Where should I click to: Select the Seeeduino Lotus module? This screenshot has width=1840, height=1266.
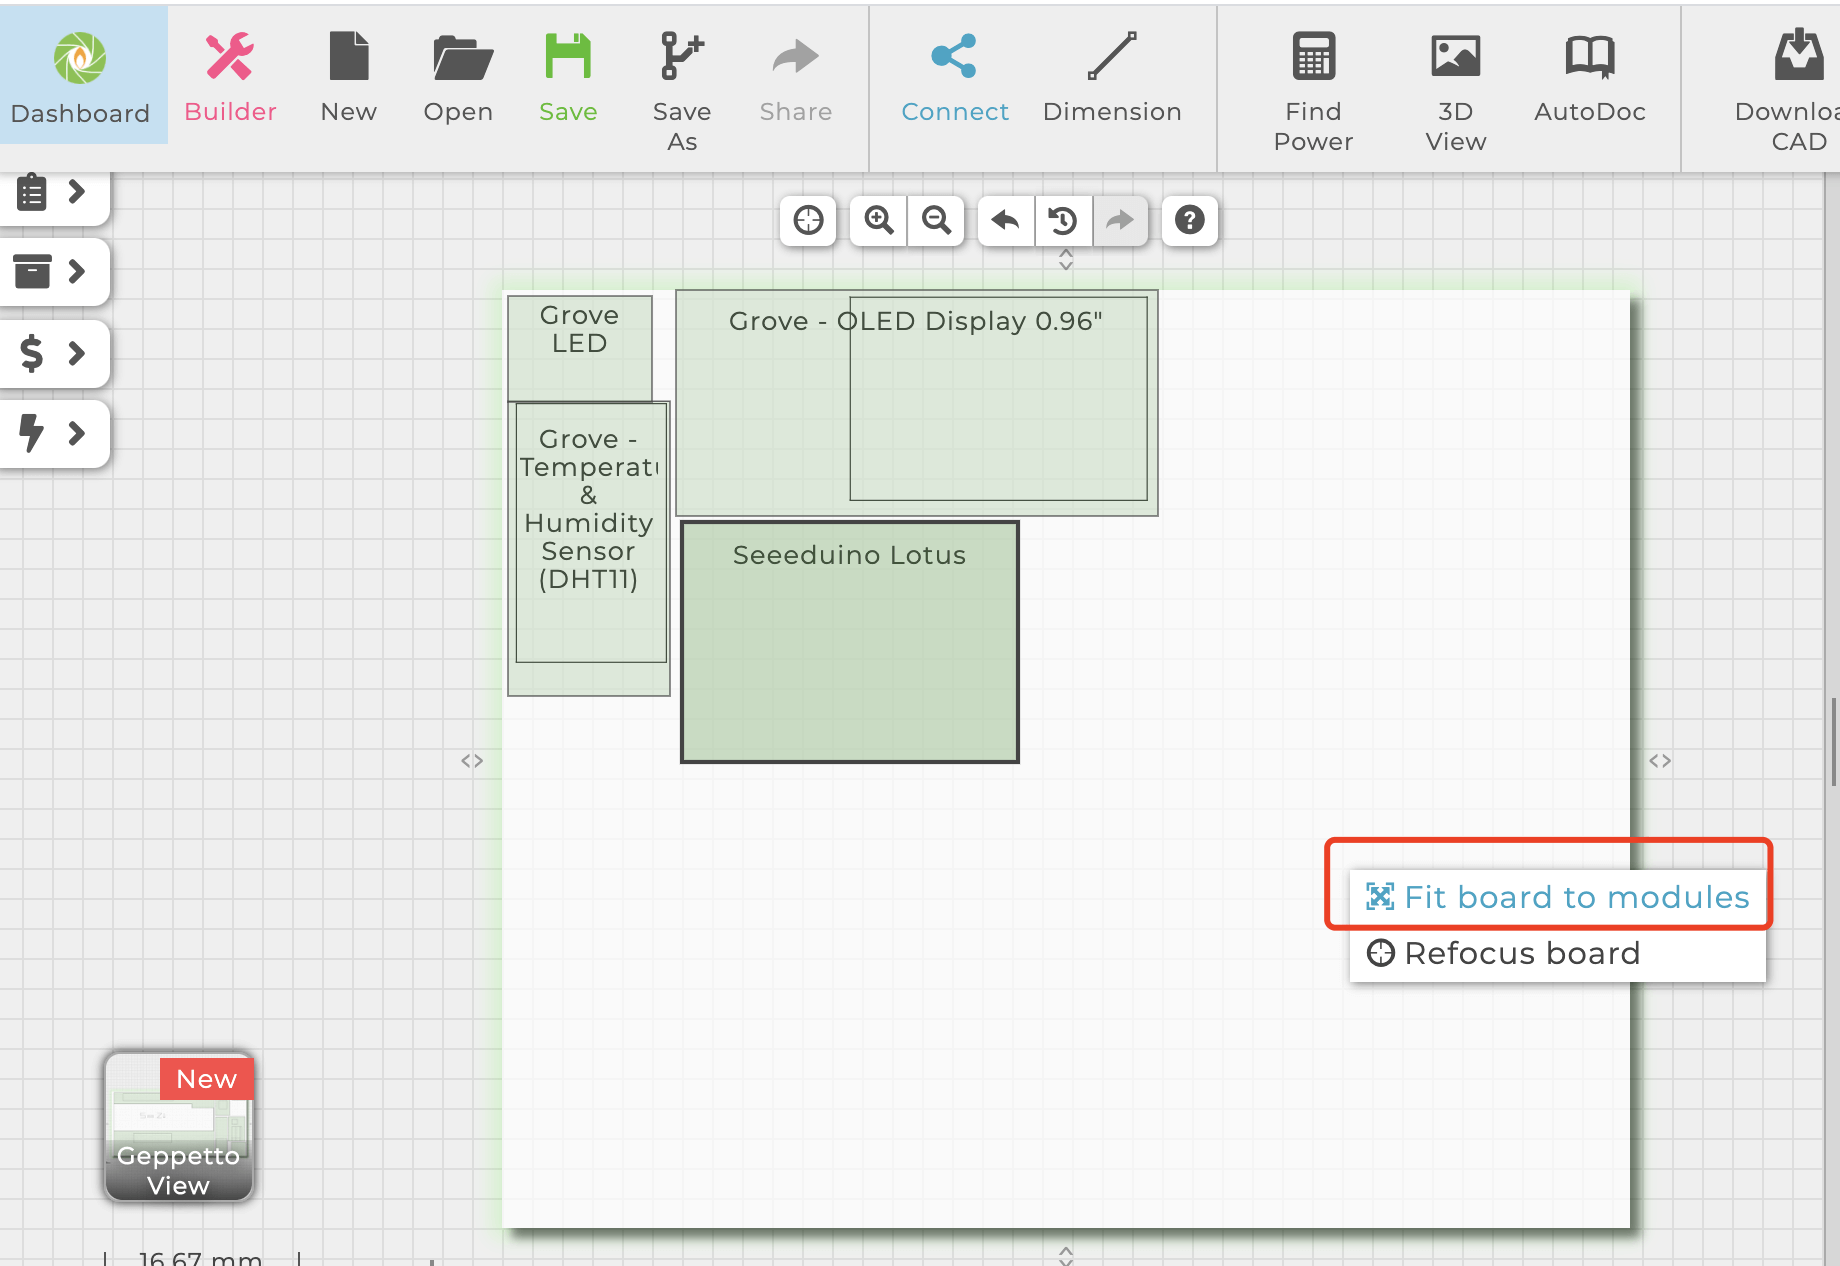pyautogui.click(x=849, y=642)
